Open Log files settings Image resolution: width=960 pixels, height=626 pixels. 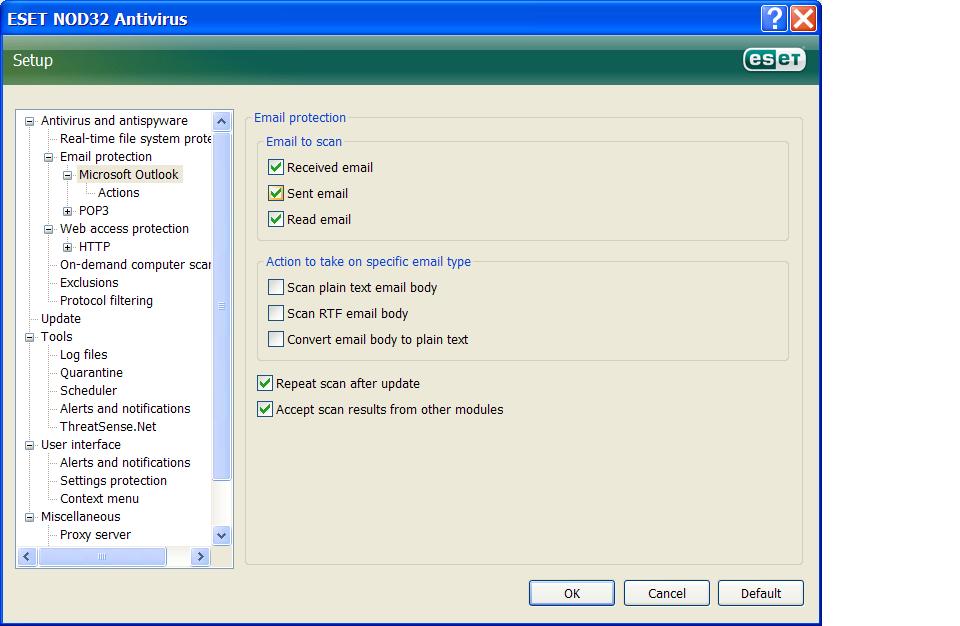[x=84, y=355]
